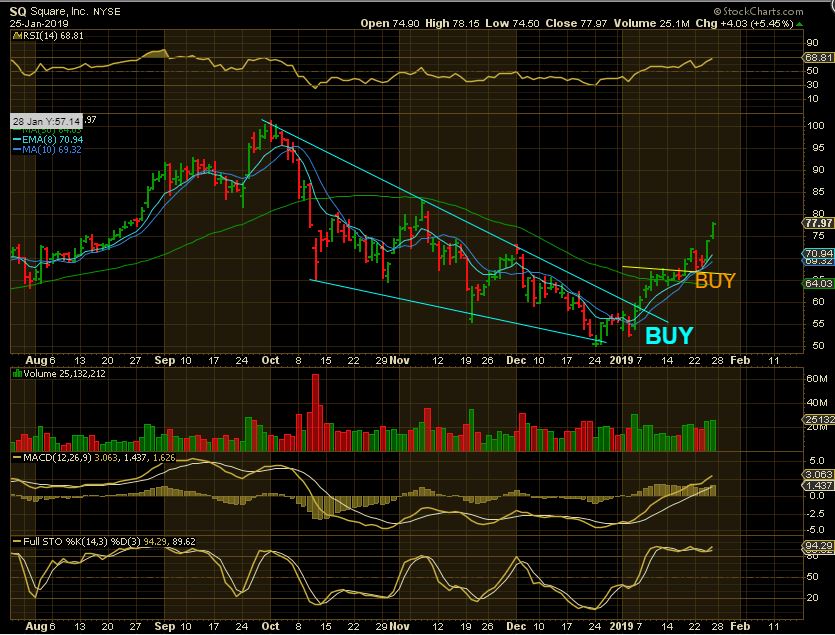Click the 1.437 tag on MACD scale

pyautogui.click(x=818, y=485)
